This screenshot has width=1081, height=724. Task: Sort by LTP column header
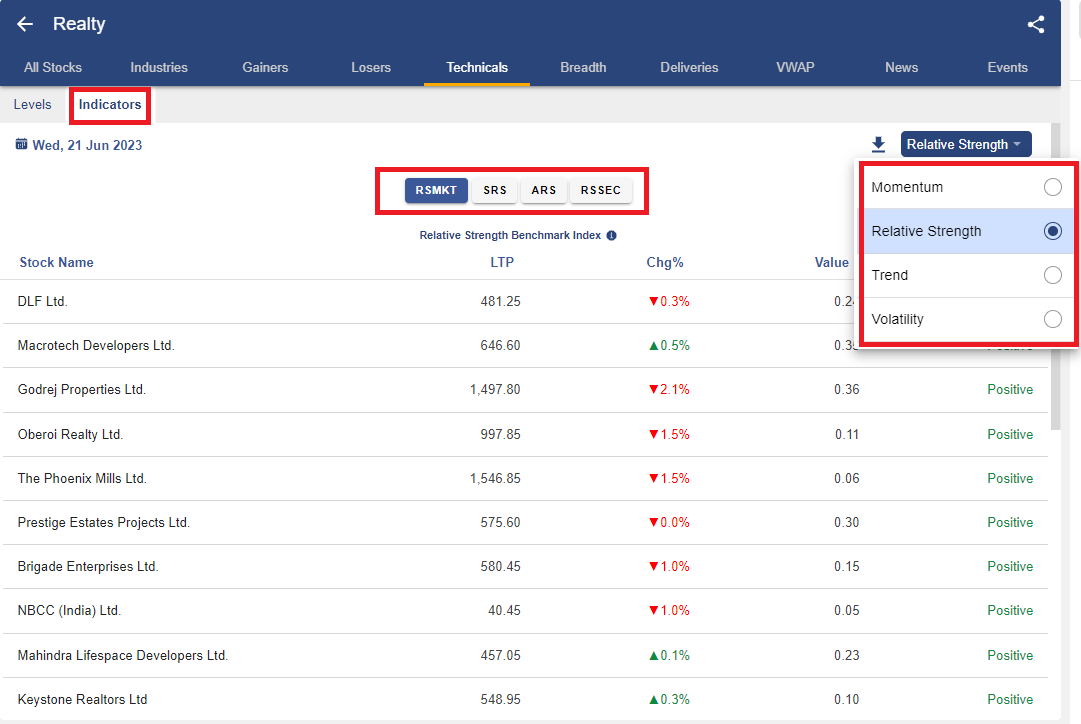pyautogui.click(x=502, y=263)
